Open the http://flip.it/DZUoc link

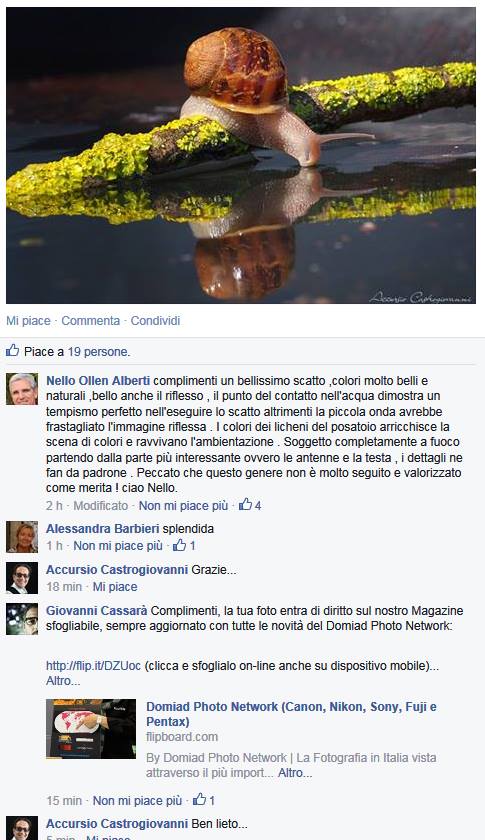93,666
